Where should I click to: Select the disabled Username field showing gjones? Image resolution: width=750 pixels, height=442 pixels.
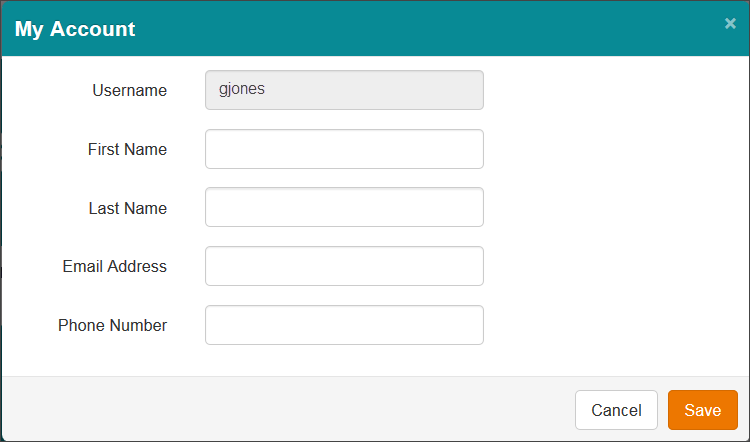click(x=344, y=90)
